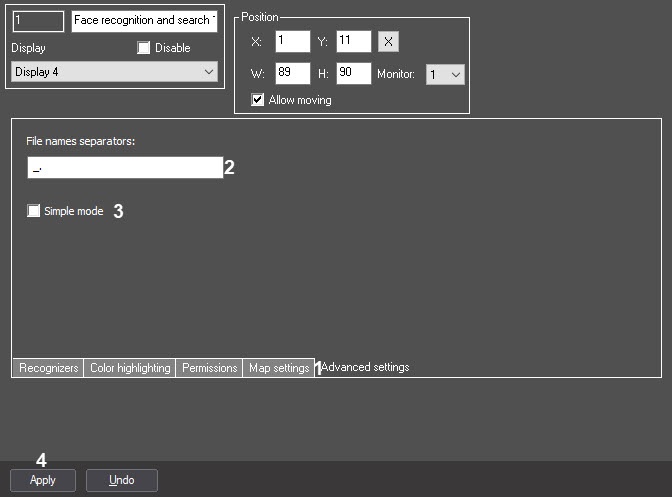Click the Undo button
This screenshot has height=497, width=672.
pyautogui.click(x=121, y=480)
